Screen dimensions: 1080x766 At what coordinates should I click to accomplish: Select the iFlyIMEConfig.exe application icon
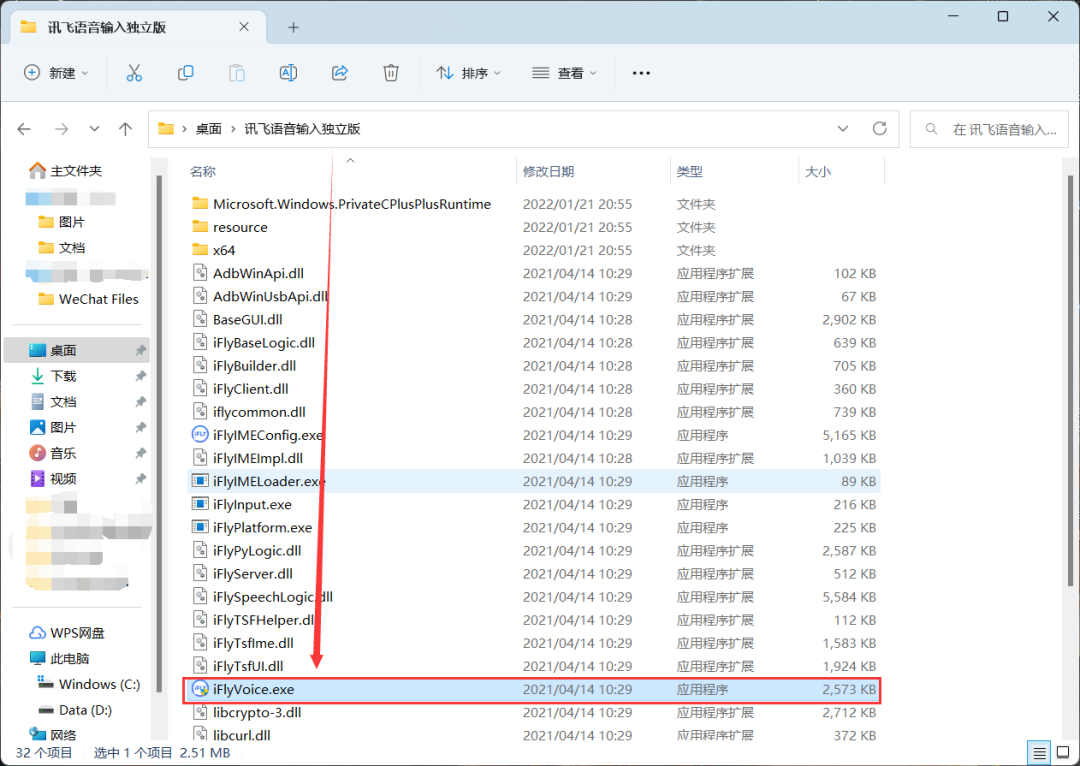[200, 435]
